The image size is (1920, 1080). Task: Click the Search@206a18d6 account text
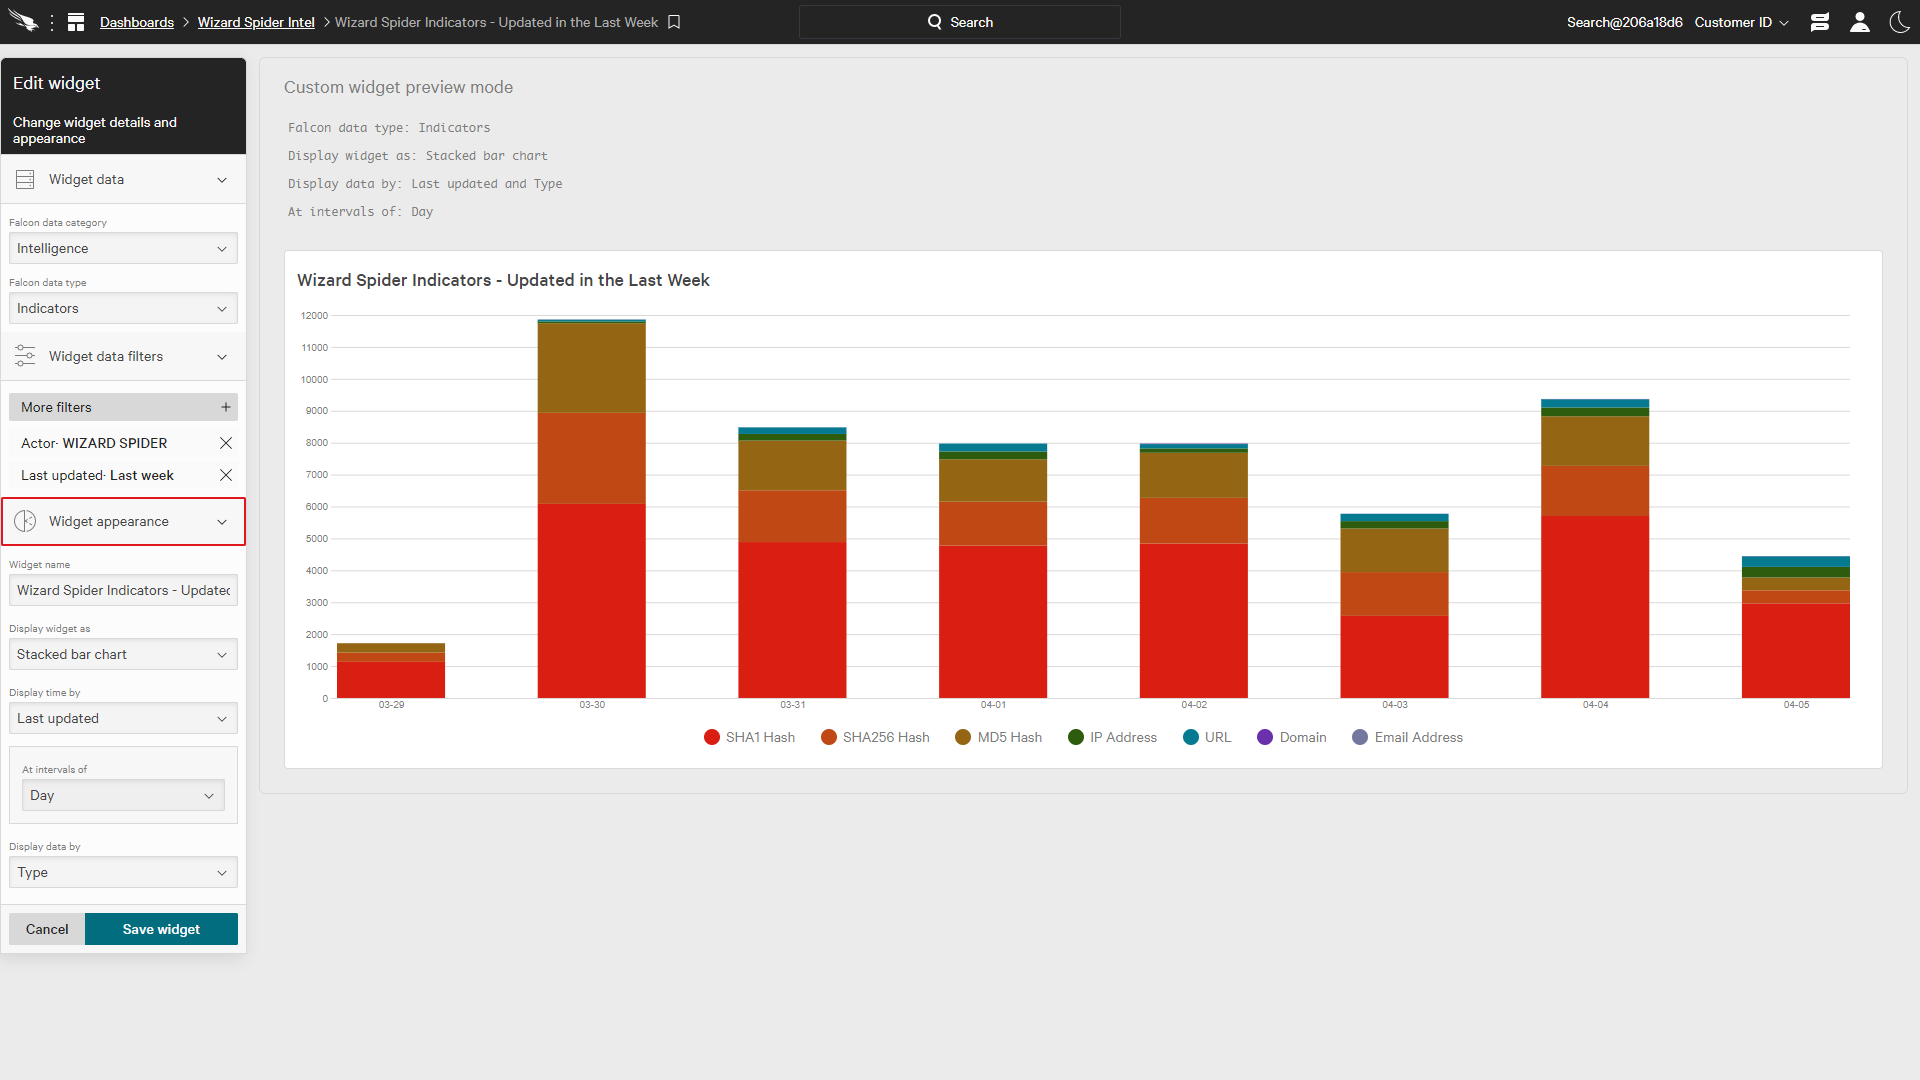tap(1624, 22)
